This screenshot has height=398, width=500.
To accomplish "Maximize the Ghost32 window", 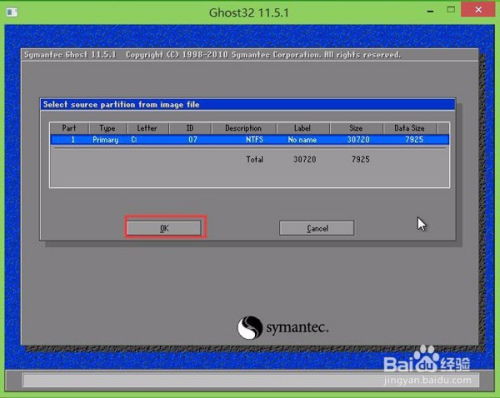I will [451, 10].
